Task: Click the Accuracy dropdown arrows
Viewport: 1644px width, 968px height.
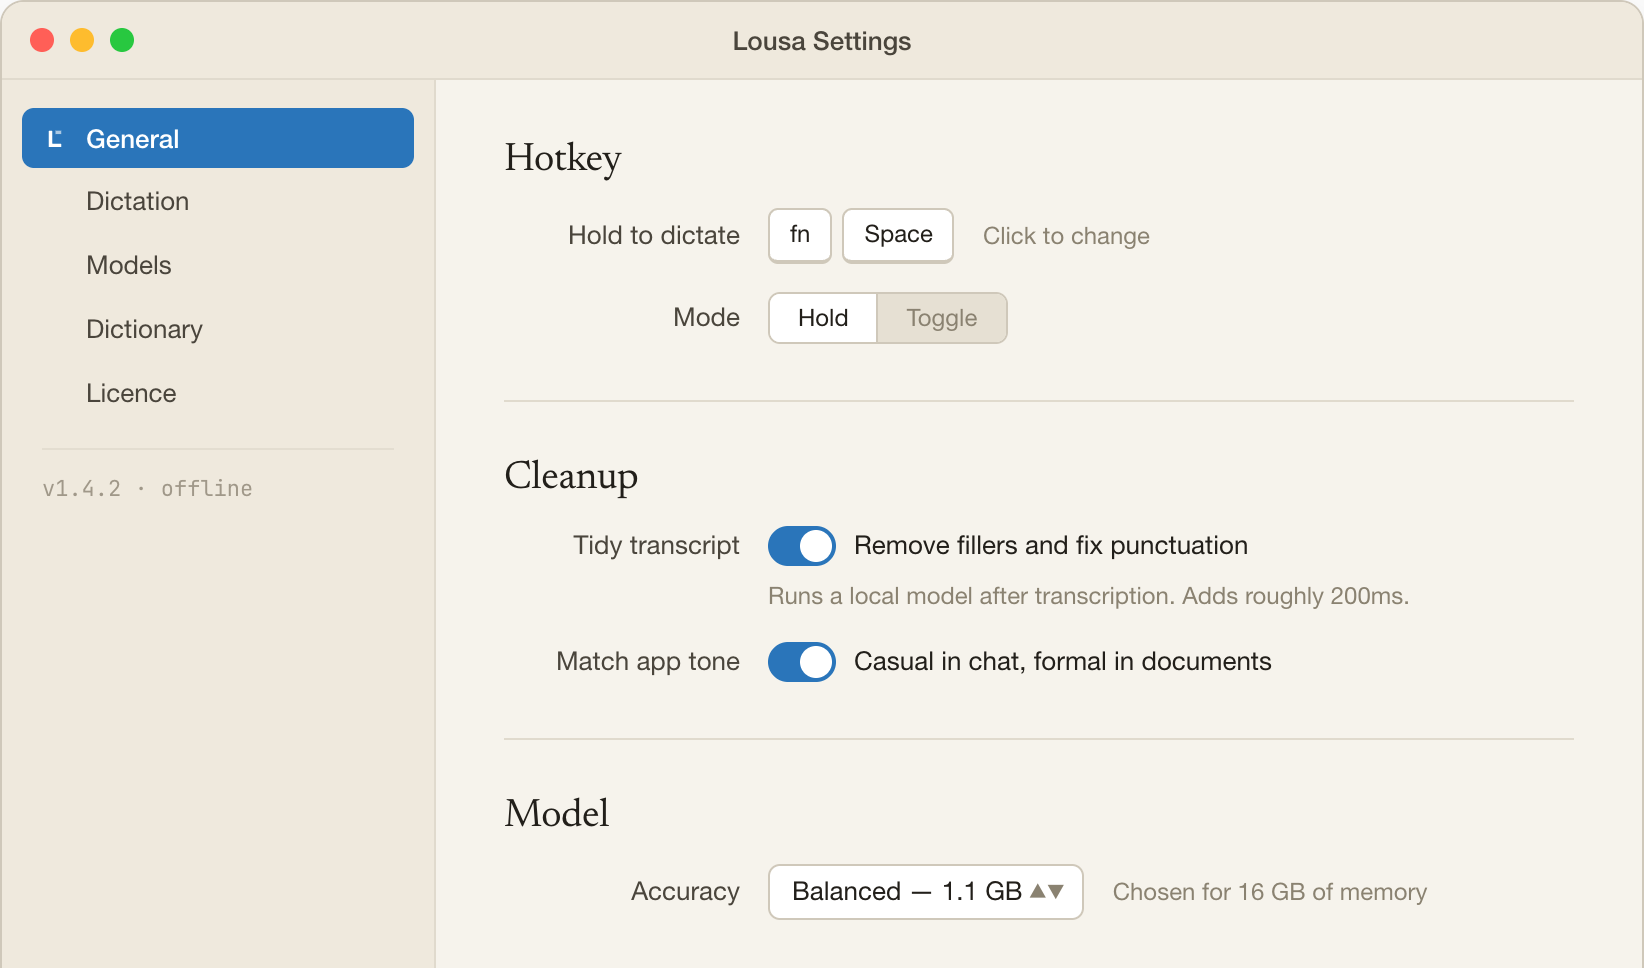Action: pos(1047,891)
